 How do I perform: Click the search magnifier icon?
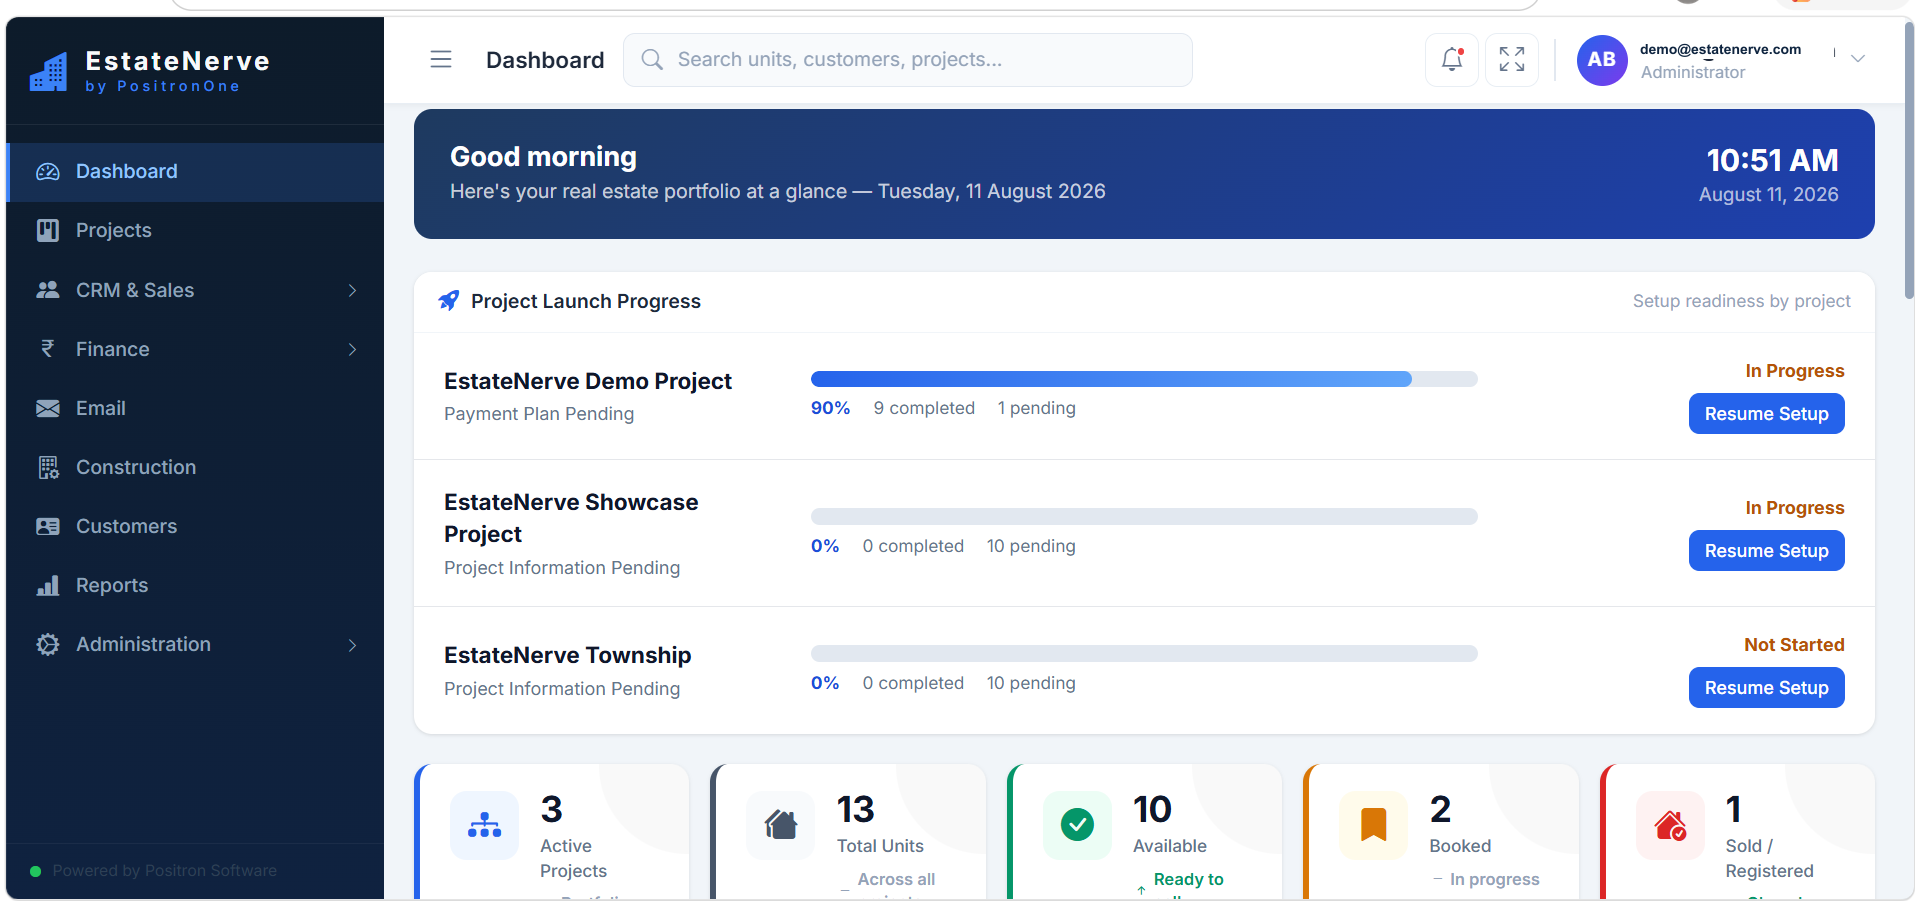point(652,60)
